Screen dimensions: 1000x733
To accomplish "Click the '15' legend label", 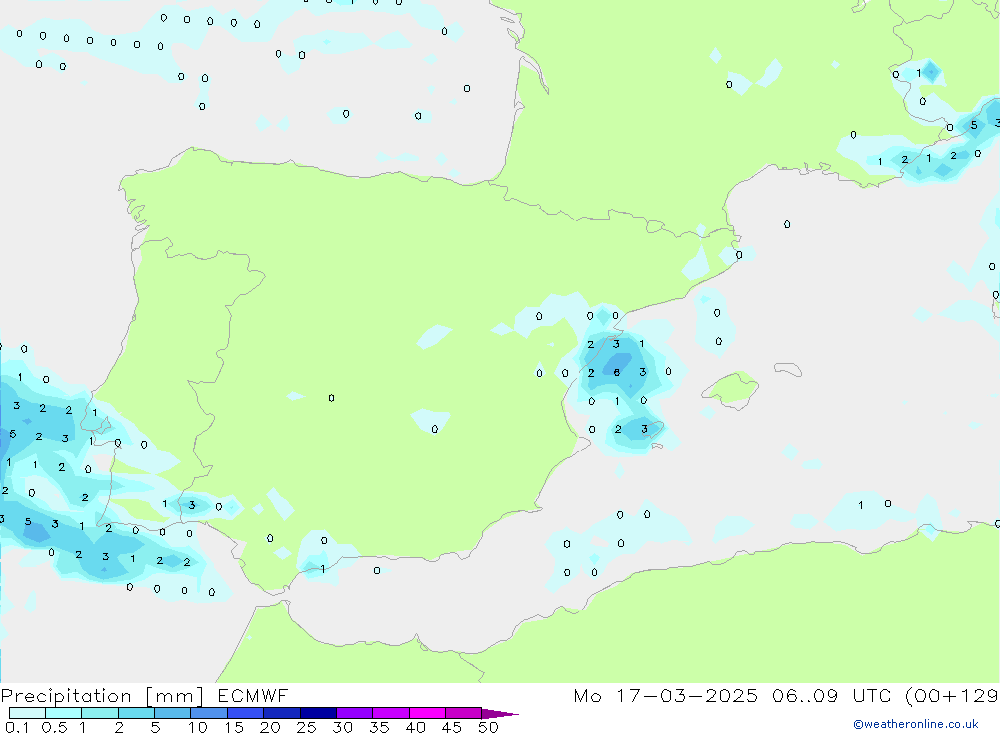I will 233,727.
